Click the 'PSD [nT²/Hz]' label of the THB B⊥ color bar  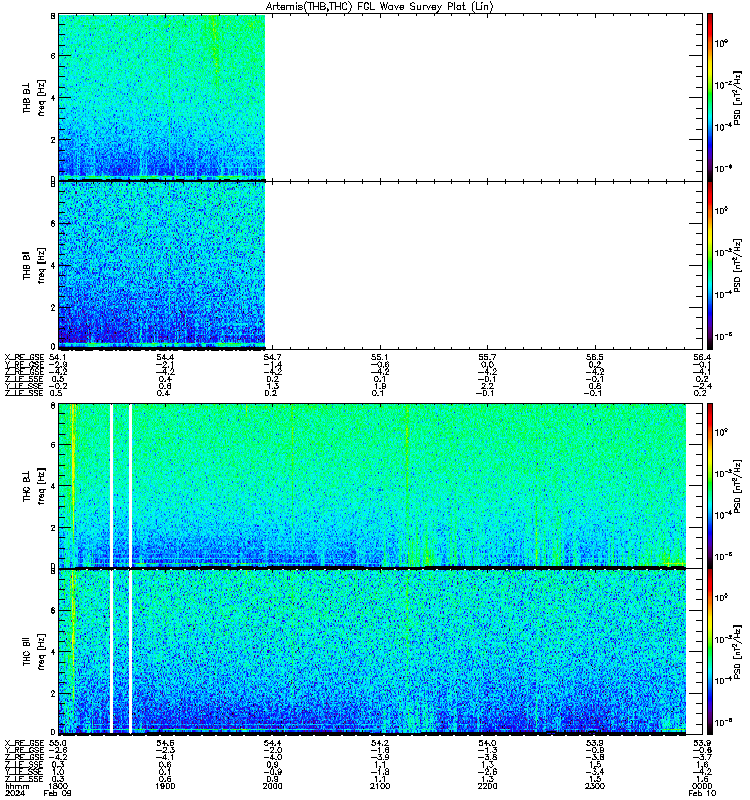coord(737,97)
